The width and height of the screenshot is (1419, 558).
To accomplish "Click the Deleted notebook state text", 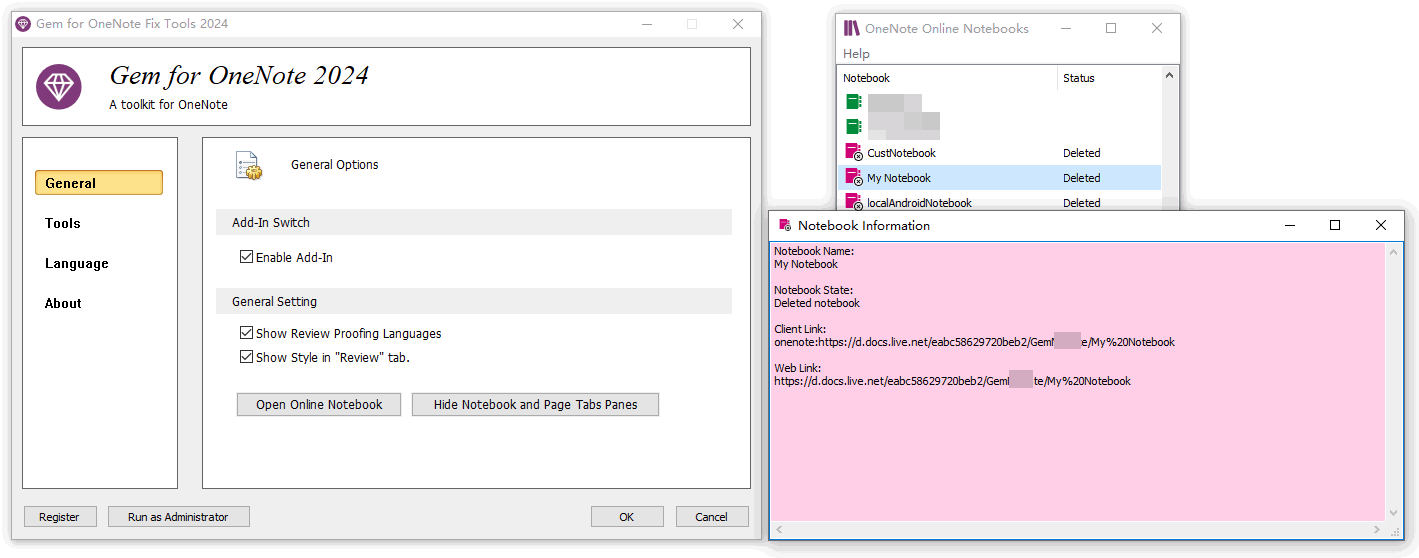I will [816, 303].
